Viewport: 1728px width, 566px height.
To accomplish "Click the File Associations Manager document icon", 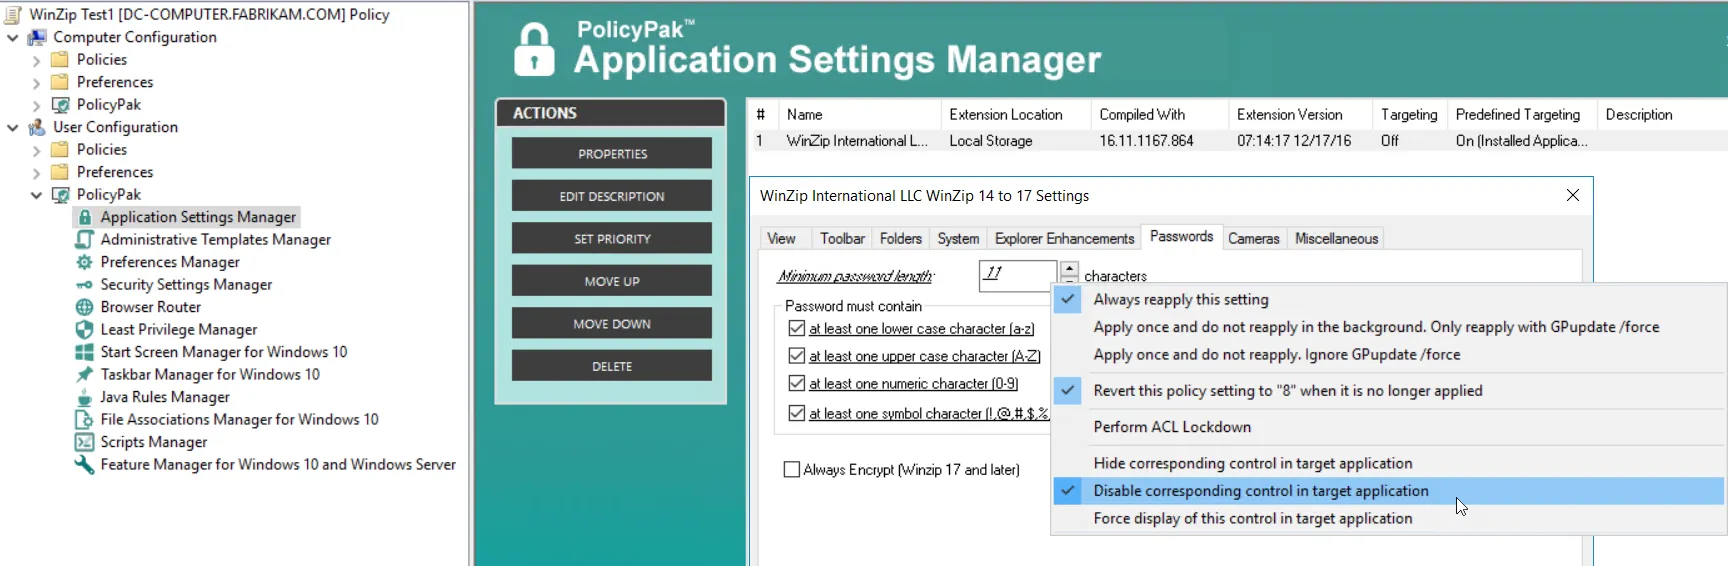I will (x=85, y=419).
